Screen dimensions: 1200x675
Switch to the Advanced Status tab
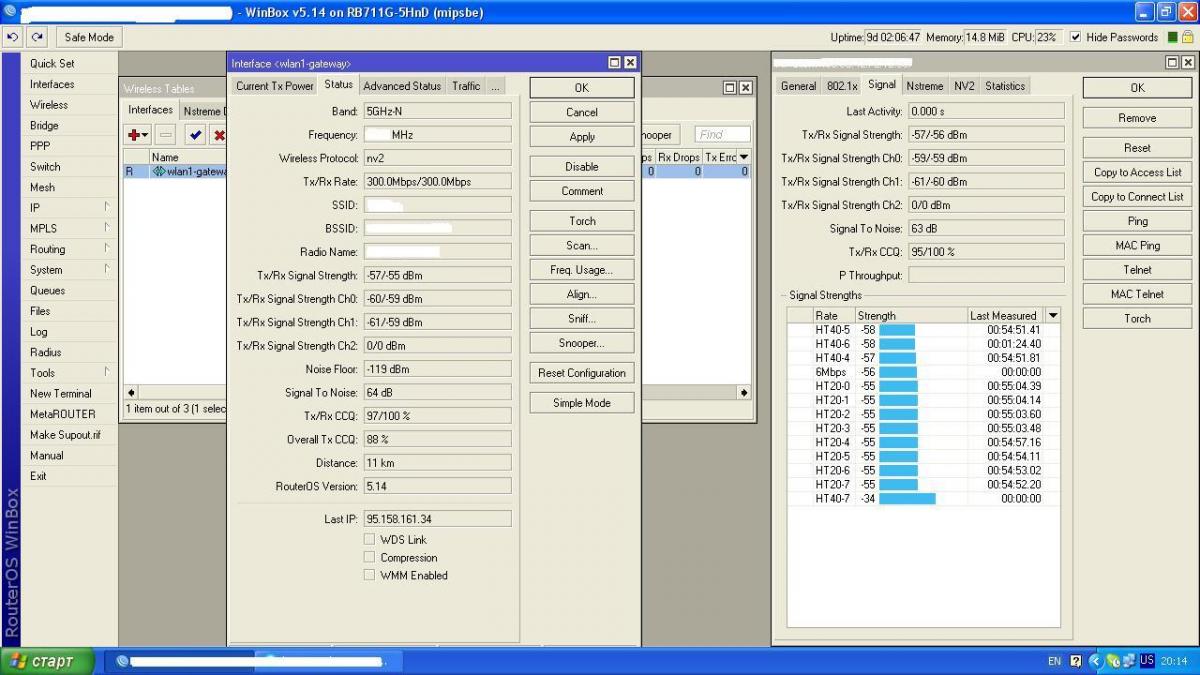point(401,86)
